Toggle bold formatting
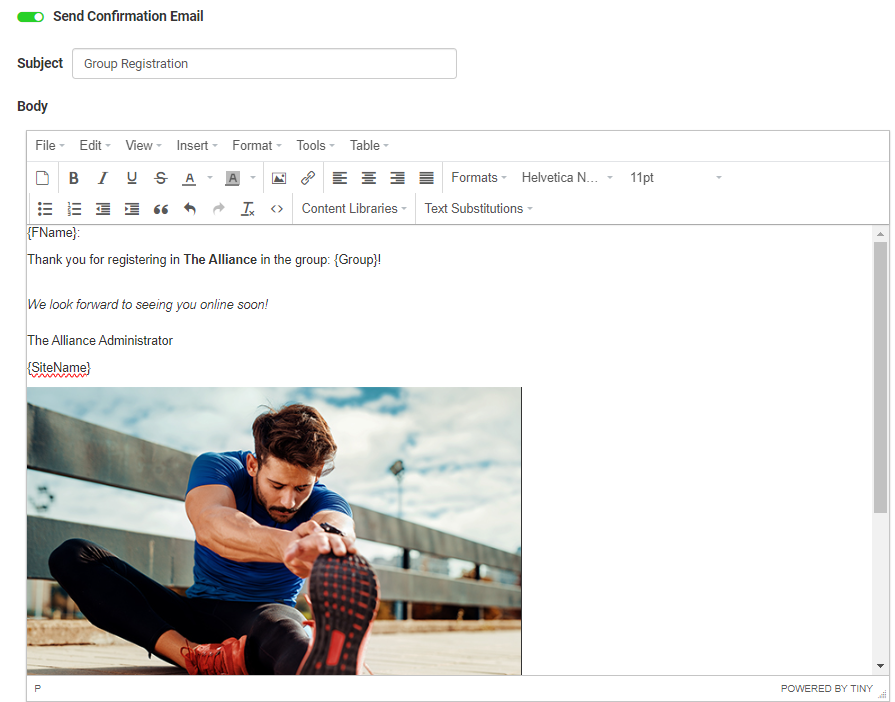895x702 pixels. click(x=74, y=178)
